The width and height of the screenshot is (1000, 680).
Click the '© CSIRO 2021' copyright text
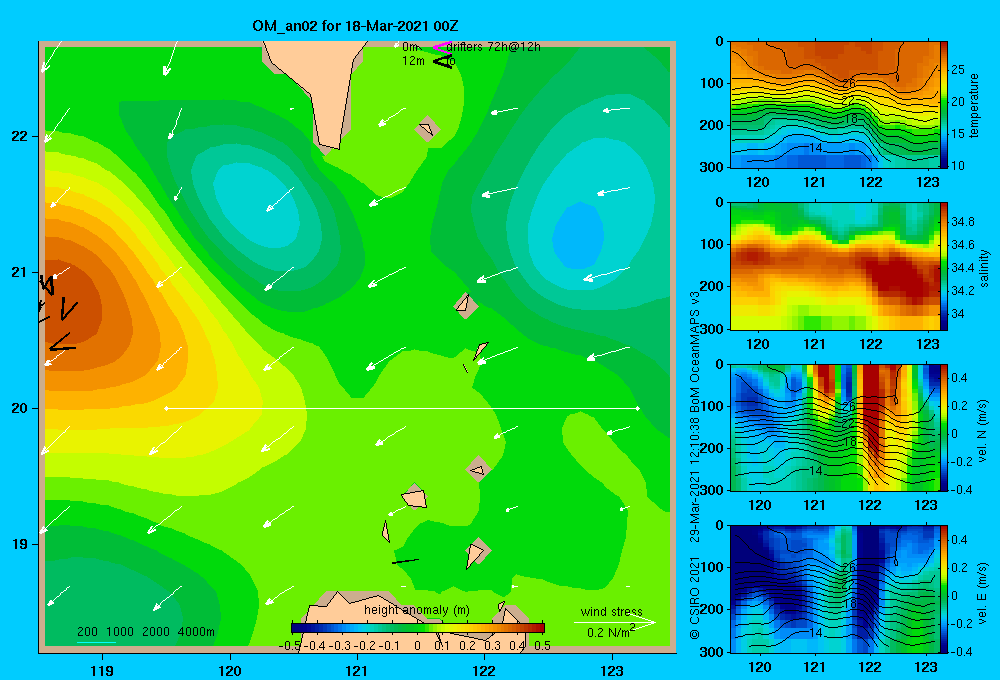coord(695,598)
